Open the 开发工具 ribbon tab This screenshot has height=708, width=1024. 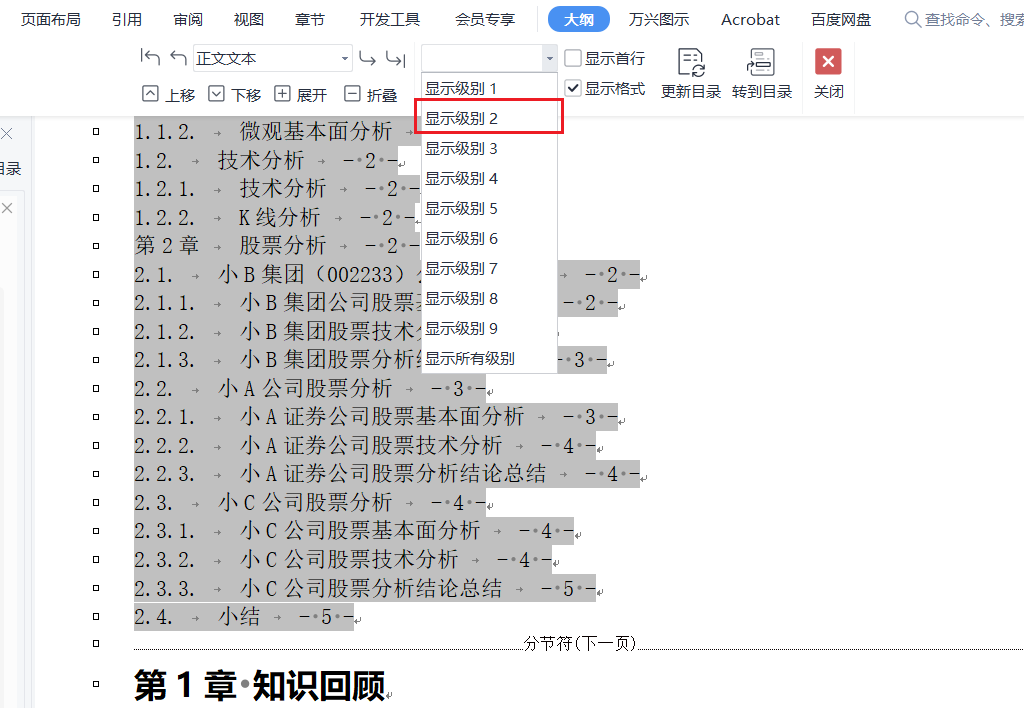point(390,19)
